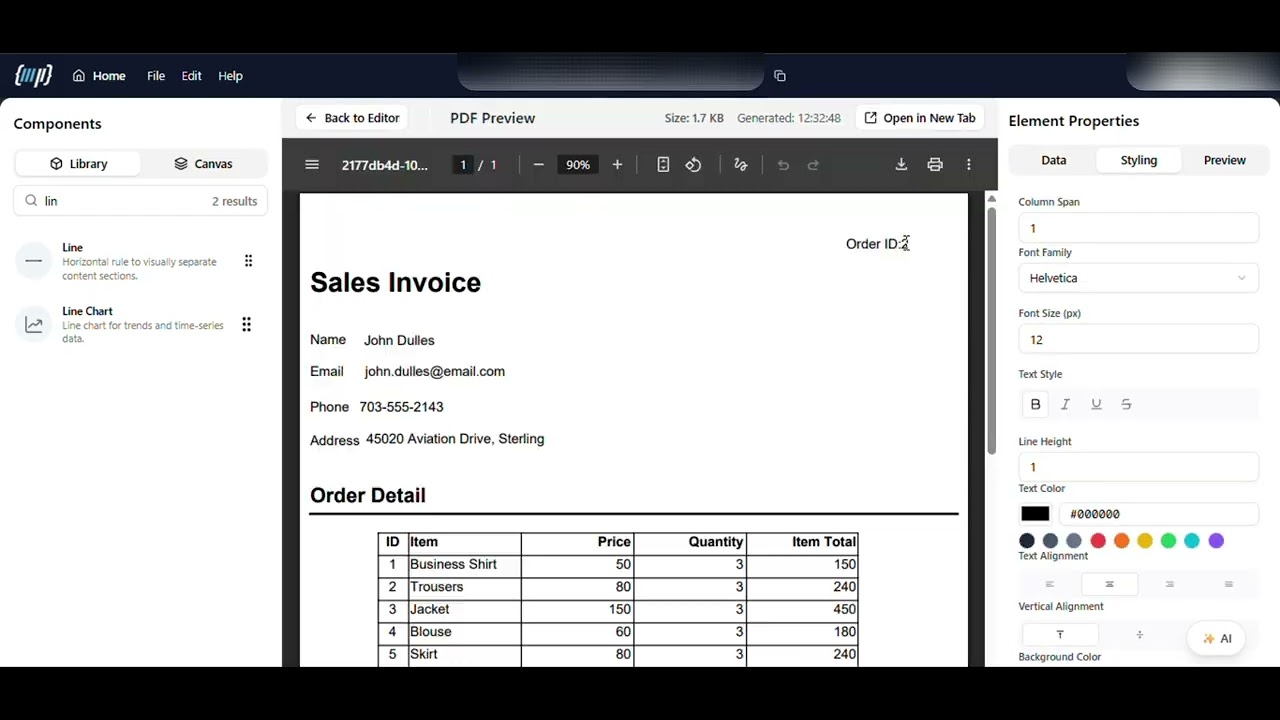The image size is (1280, 720).
Task: Click the copy icon in top bar
Action: pos(780,76)
